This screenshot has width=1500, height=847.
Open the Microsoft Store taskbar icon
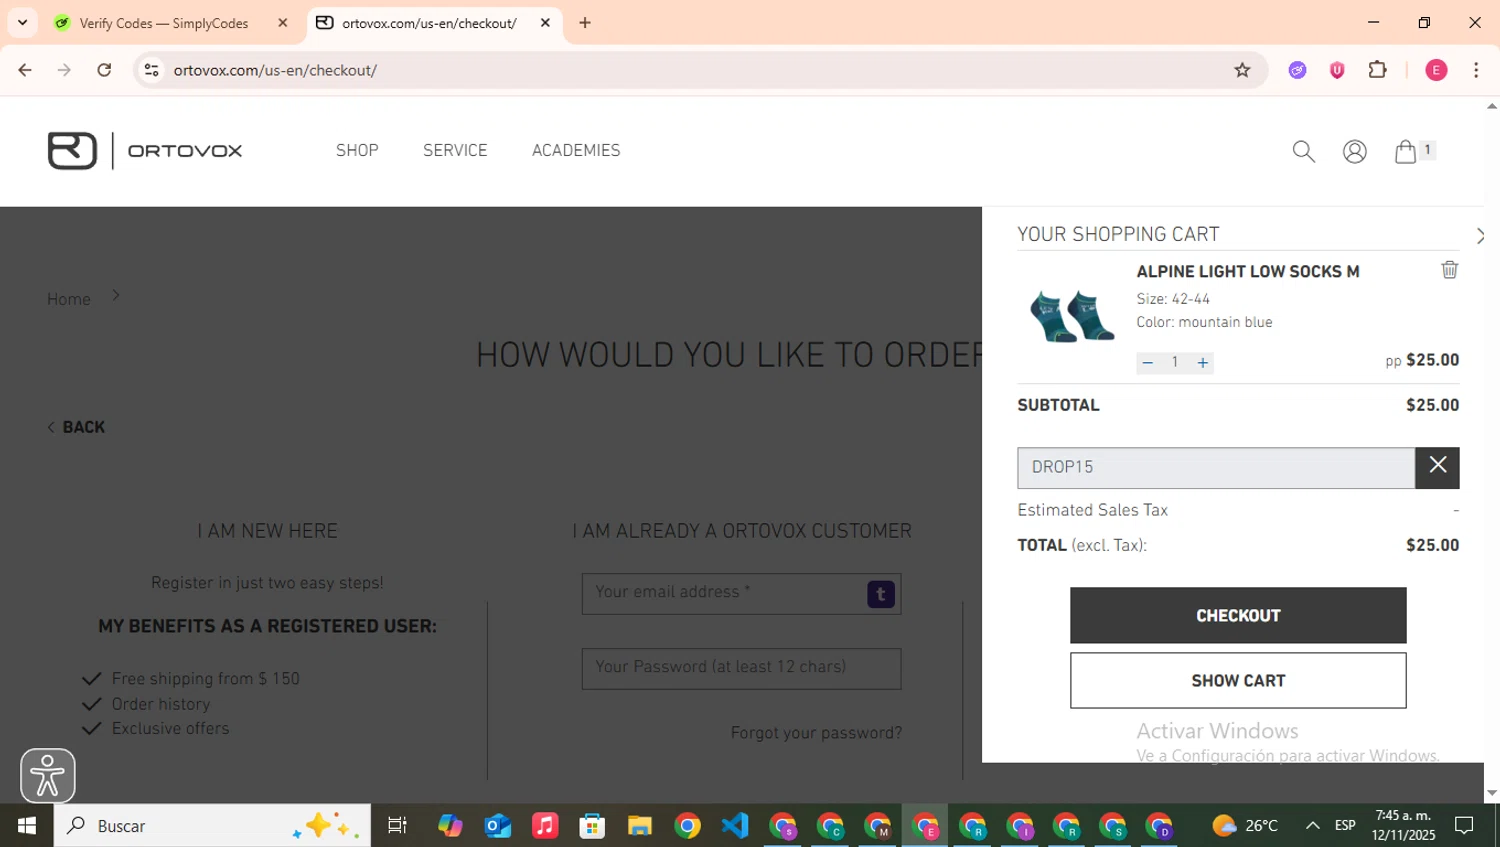click(592, 826)
